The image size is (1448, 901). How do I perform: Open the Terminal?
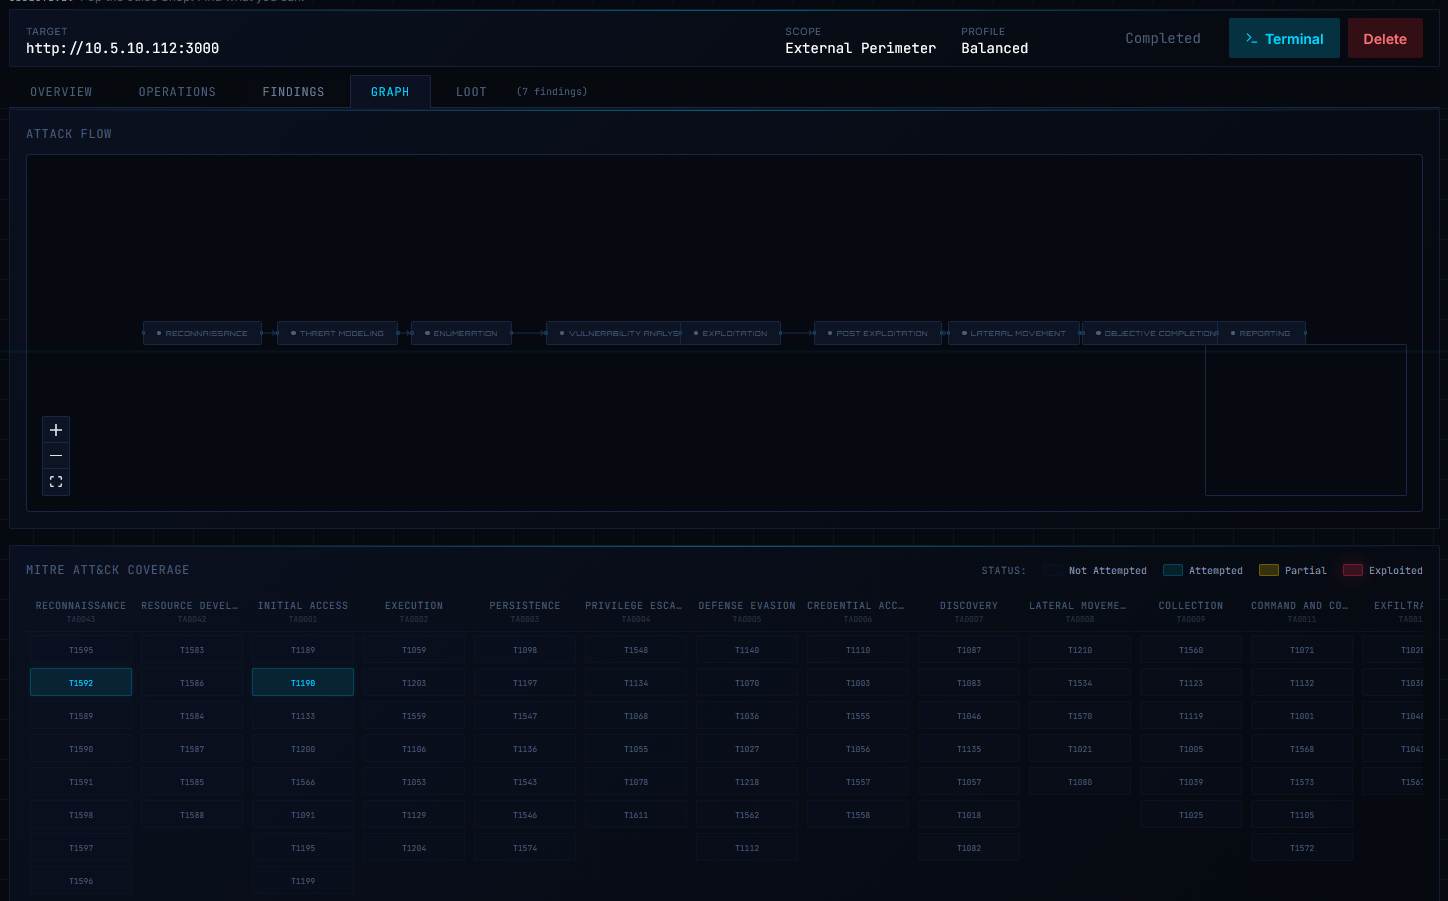click(x=1284, y=39)
